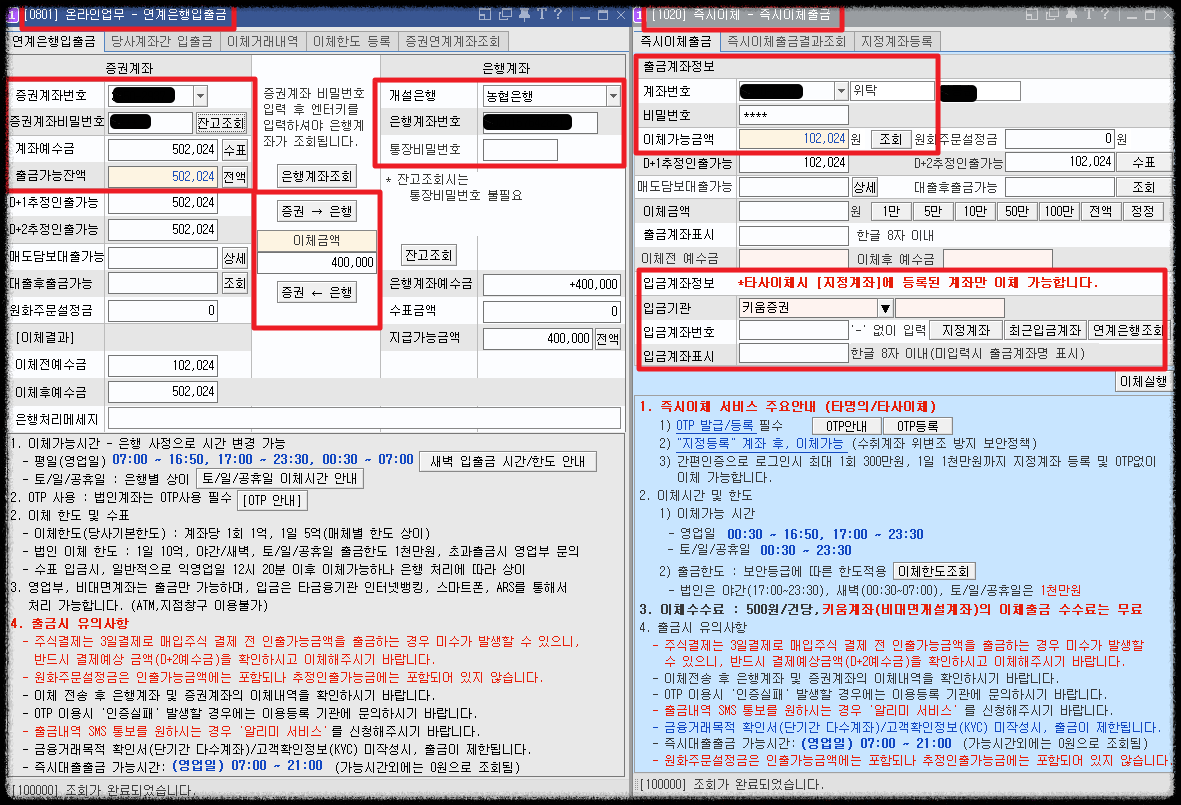Open help on the 즉시이체출금 window
Viewport: 1181px width, 805px height.
[x=1105, y=14]
